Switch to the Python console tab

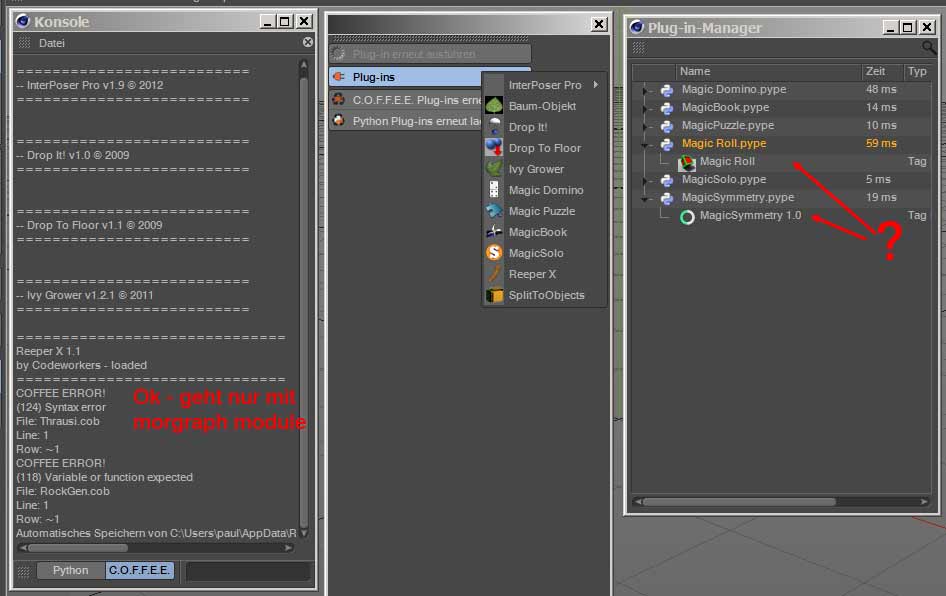pyautogui.click(x=71, y=570)
